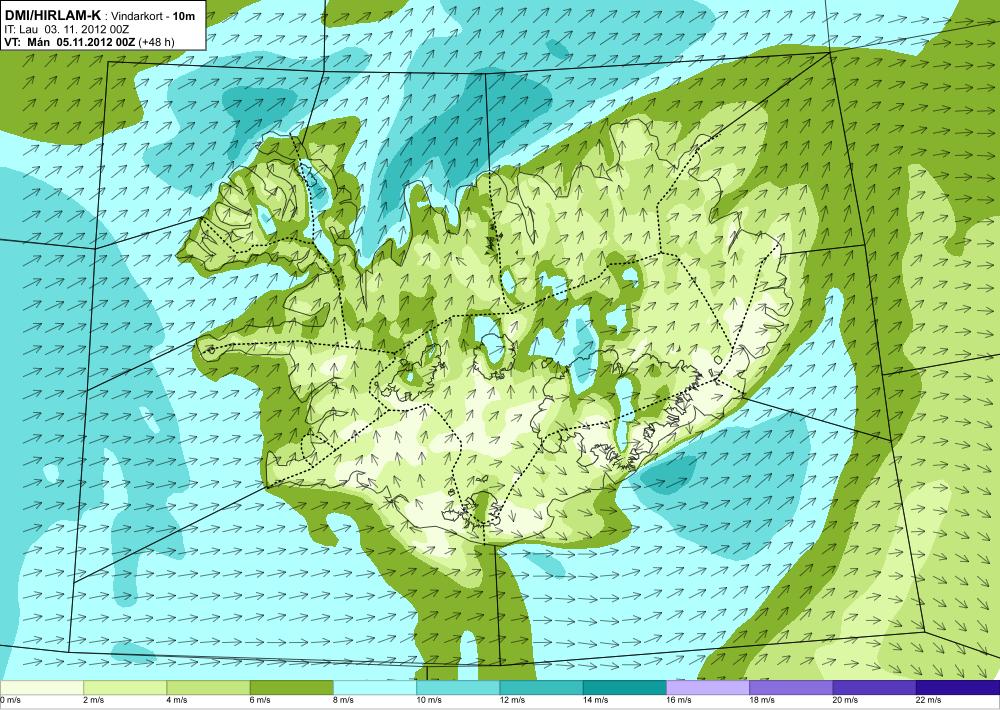Click the '12 m/s' legend label
Image resolution: width=1000 pixels, height=710 pixels.
click(x=513, y=700)
